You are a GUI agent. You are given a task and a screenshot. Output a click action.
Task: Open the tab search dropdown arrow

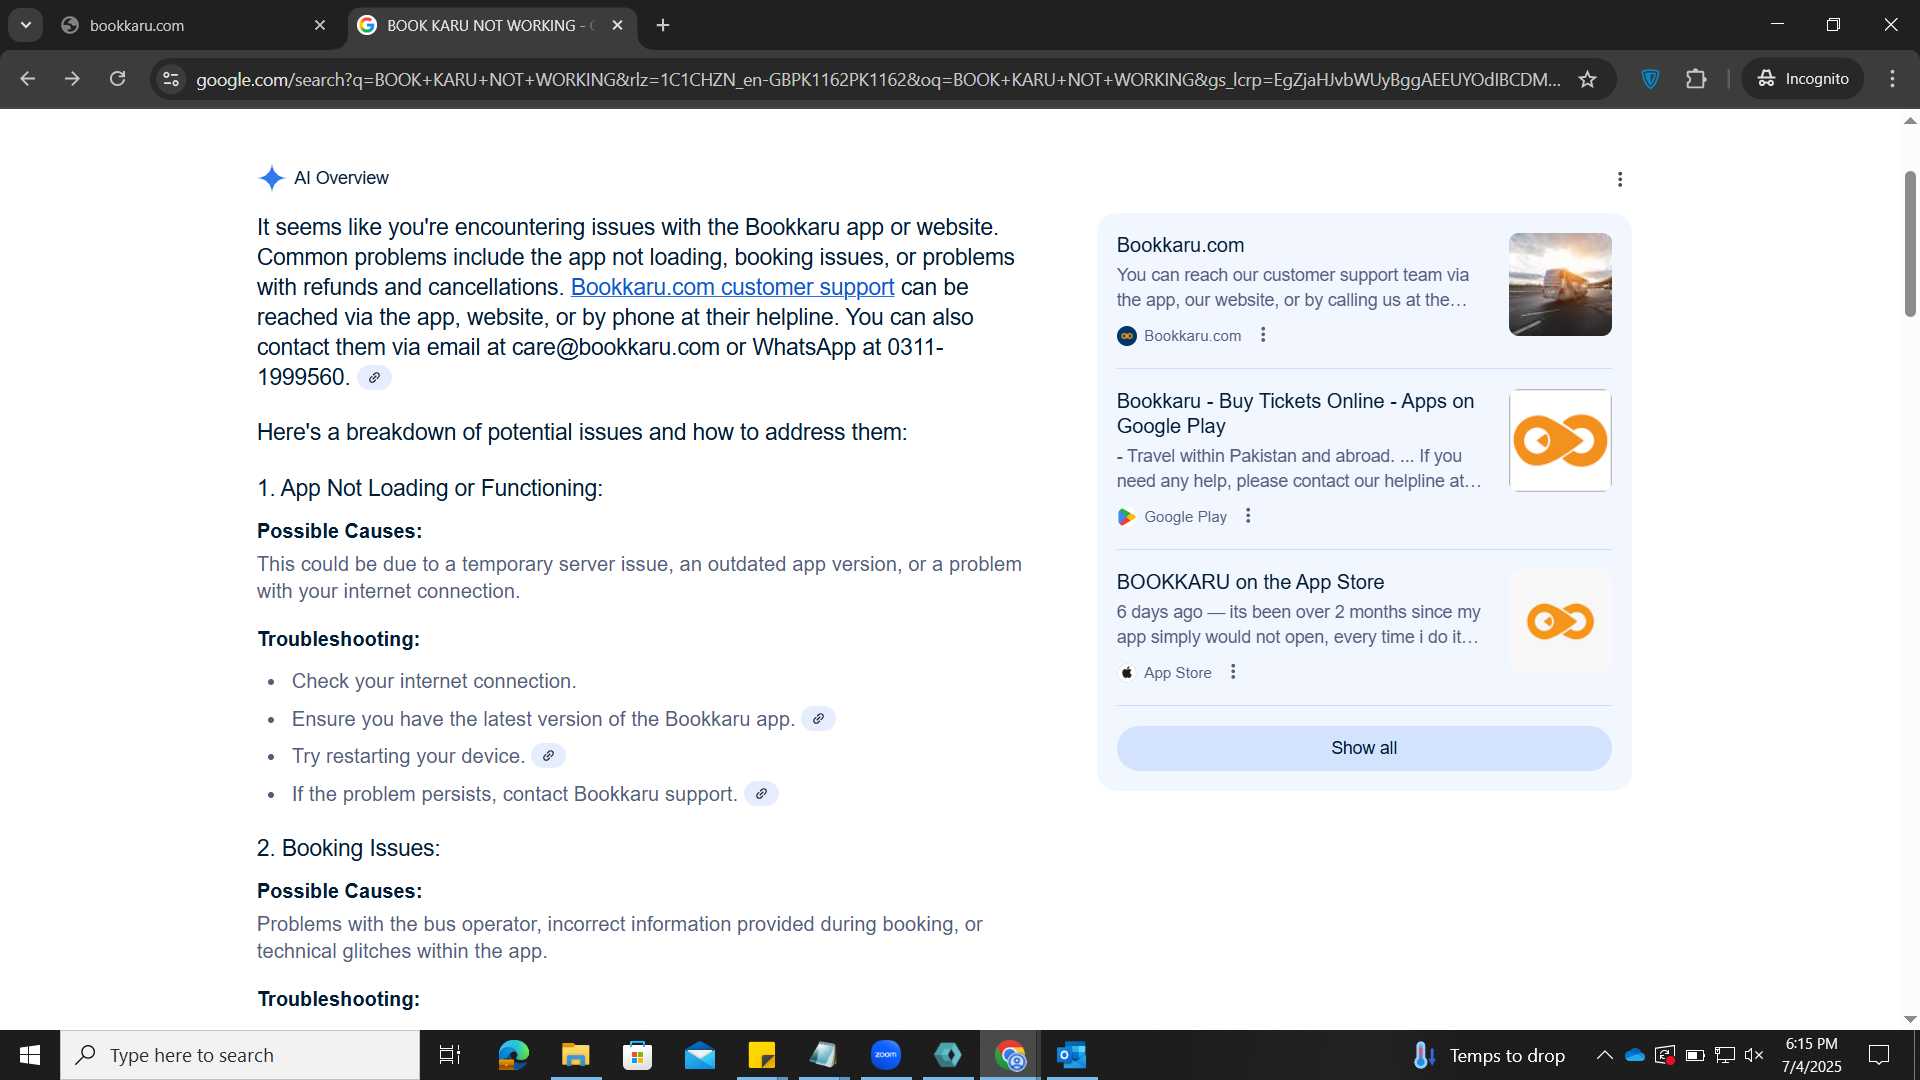point(25,25)
